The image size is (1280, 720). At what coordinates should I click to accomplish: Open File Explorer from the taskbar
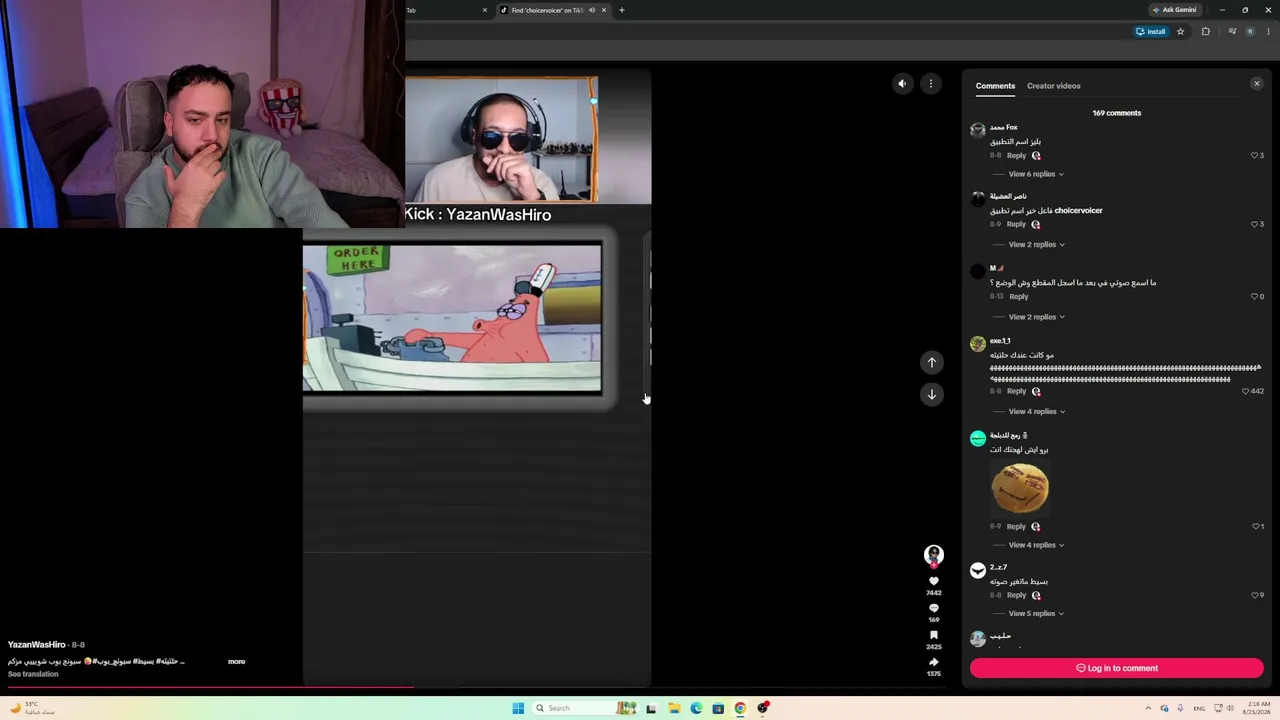click(674, 708)
